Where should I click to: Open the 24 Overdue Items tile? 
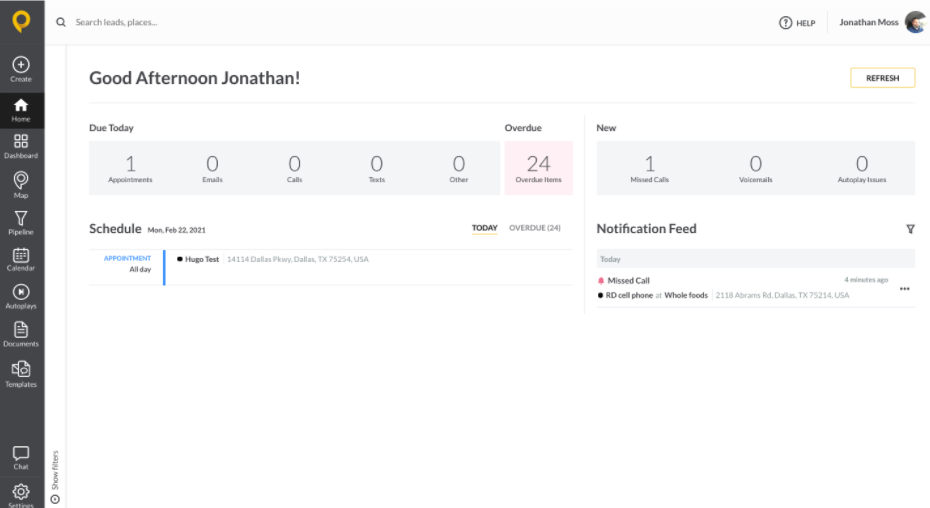click(539, 168)
